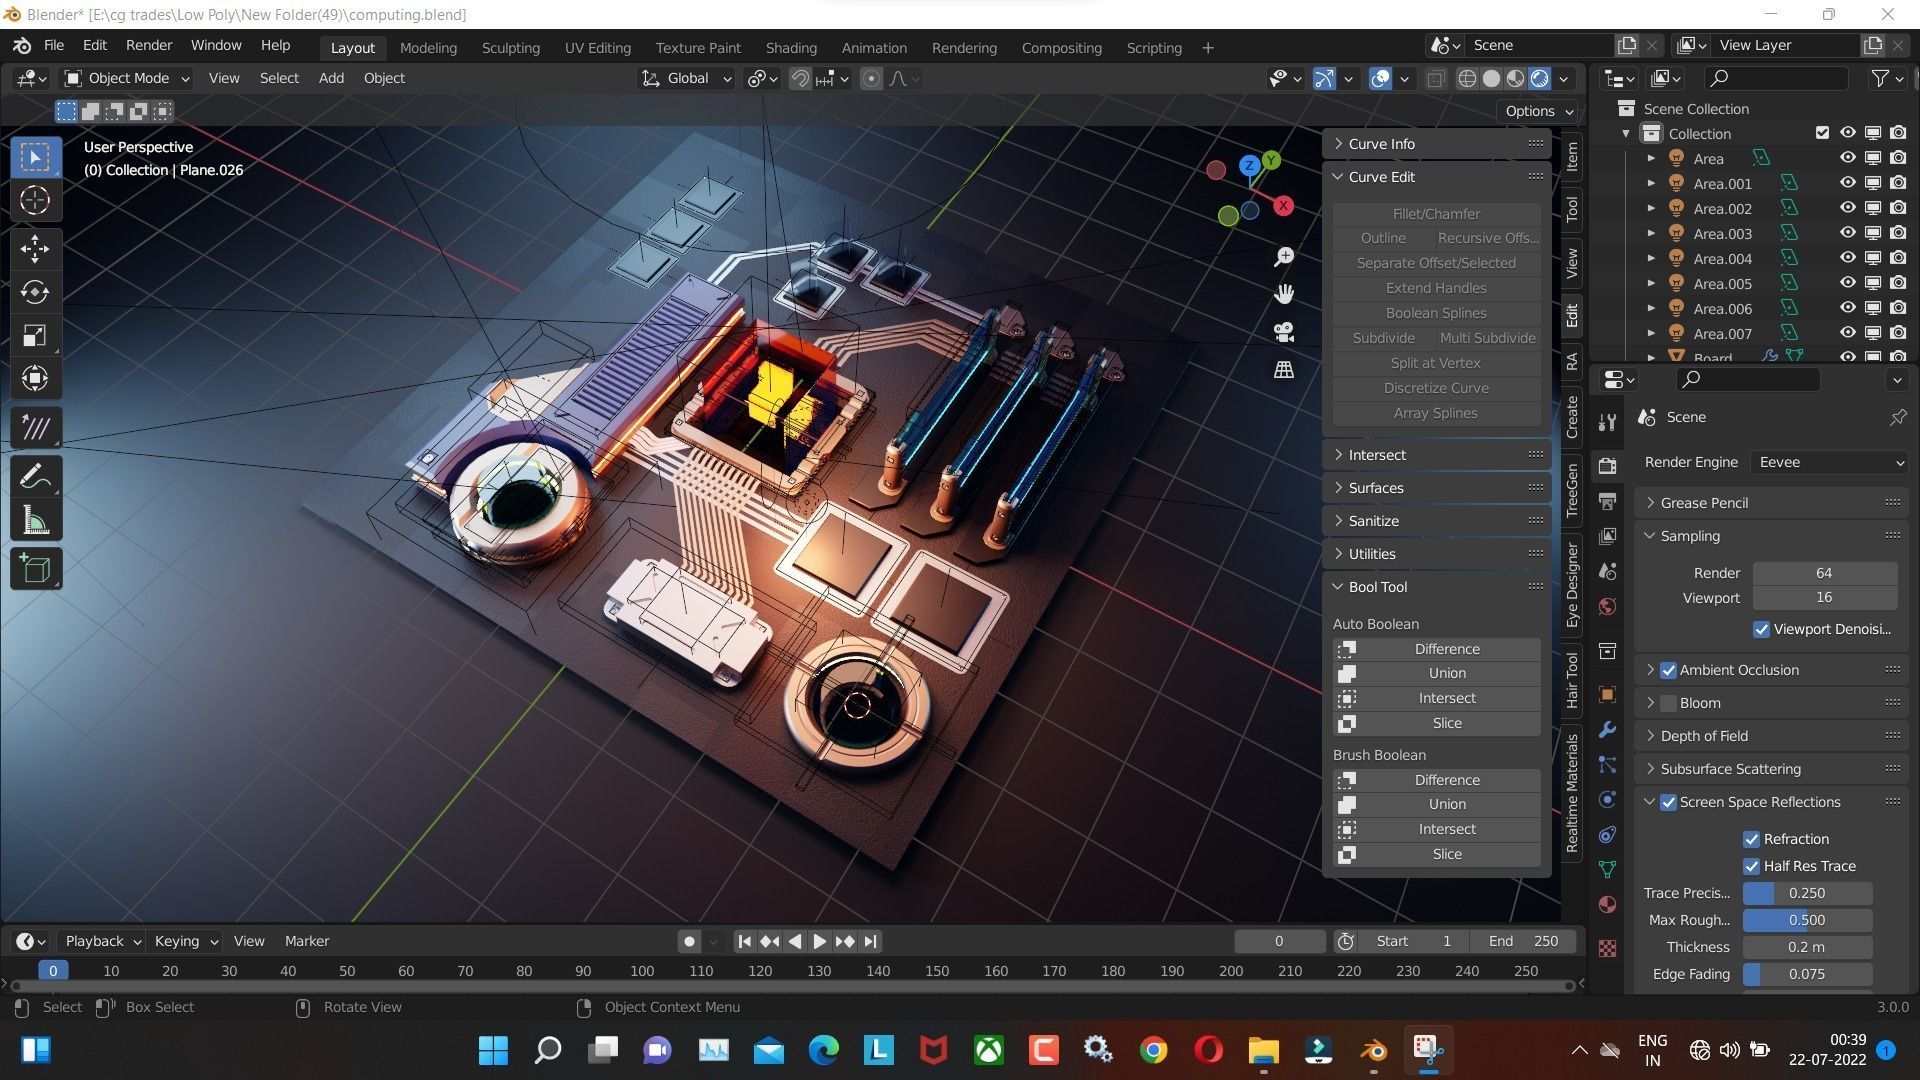The width and height of the screenshot is (1920, 1080).
Task: Open the Global orientation dropdown
Action: 686,78
